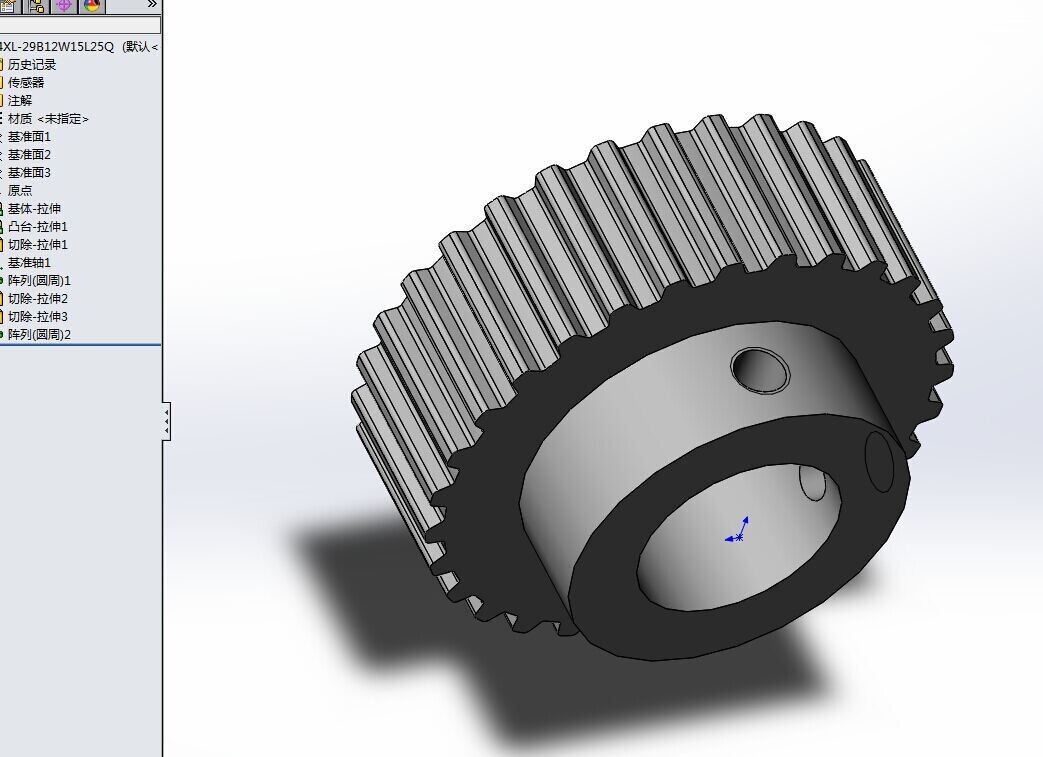Select the part root node XL-29B12W15L25Q
The height and width of the screenshot is (757, 1043).
click(78, 47)
